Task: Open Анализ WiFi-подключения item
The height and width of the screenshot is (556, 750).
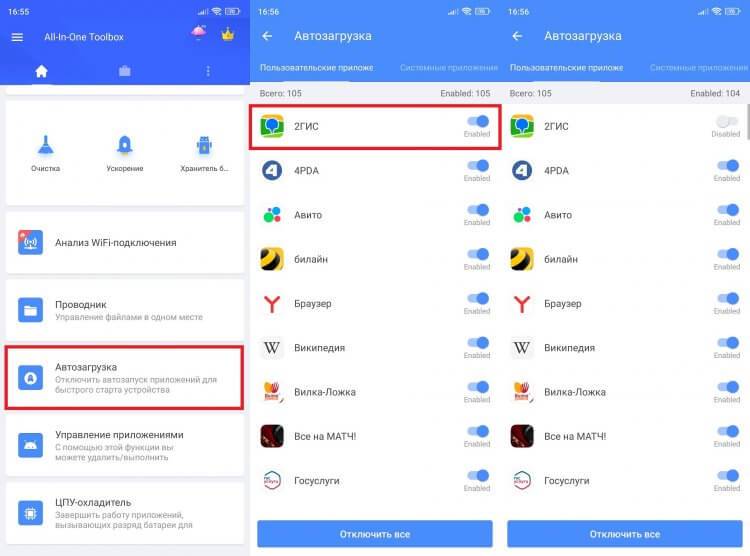Action: pos(124,243)
